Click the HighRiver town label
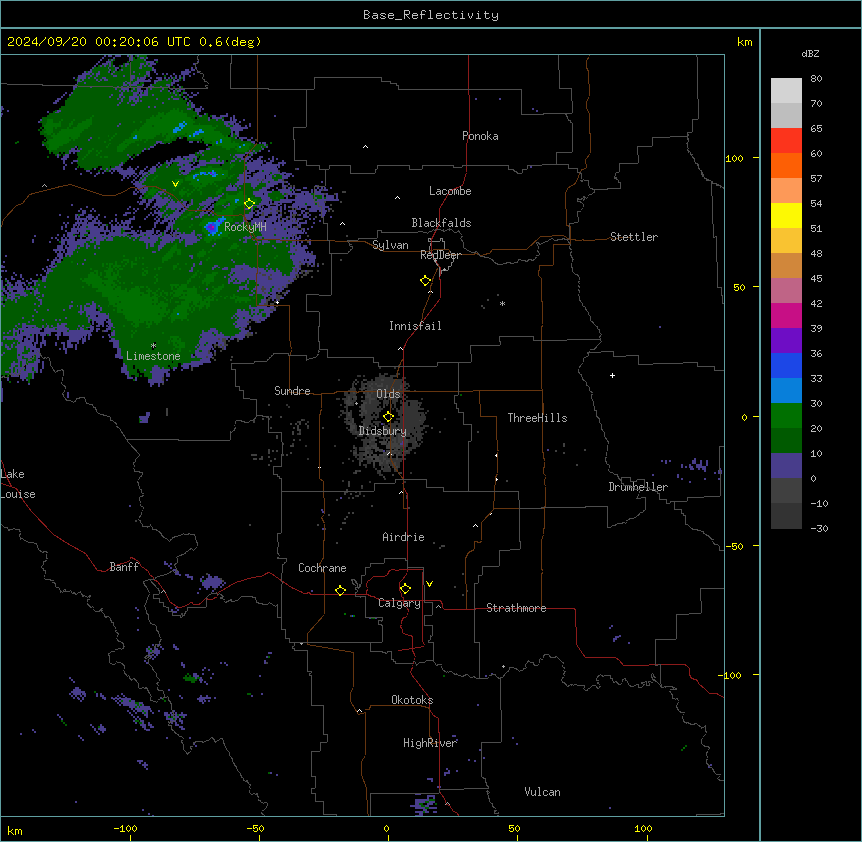Viewport: 862px width, 842px height. (430, 743)
